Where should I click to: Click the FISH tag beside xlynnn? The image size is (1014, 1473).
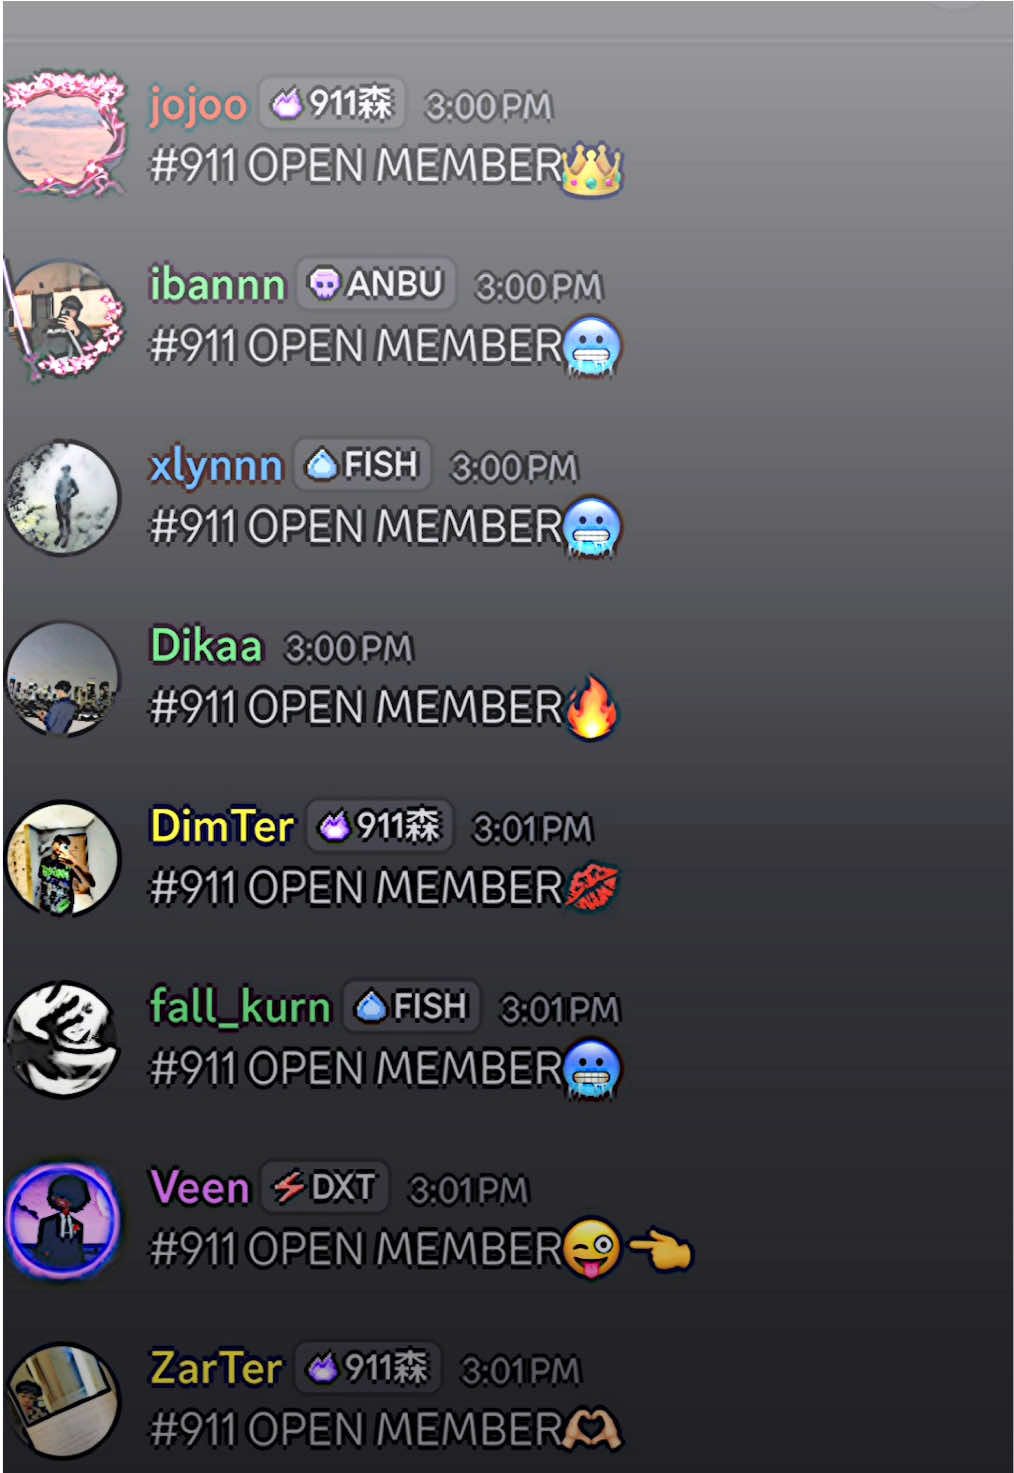coord(362,465)
